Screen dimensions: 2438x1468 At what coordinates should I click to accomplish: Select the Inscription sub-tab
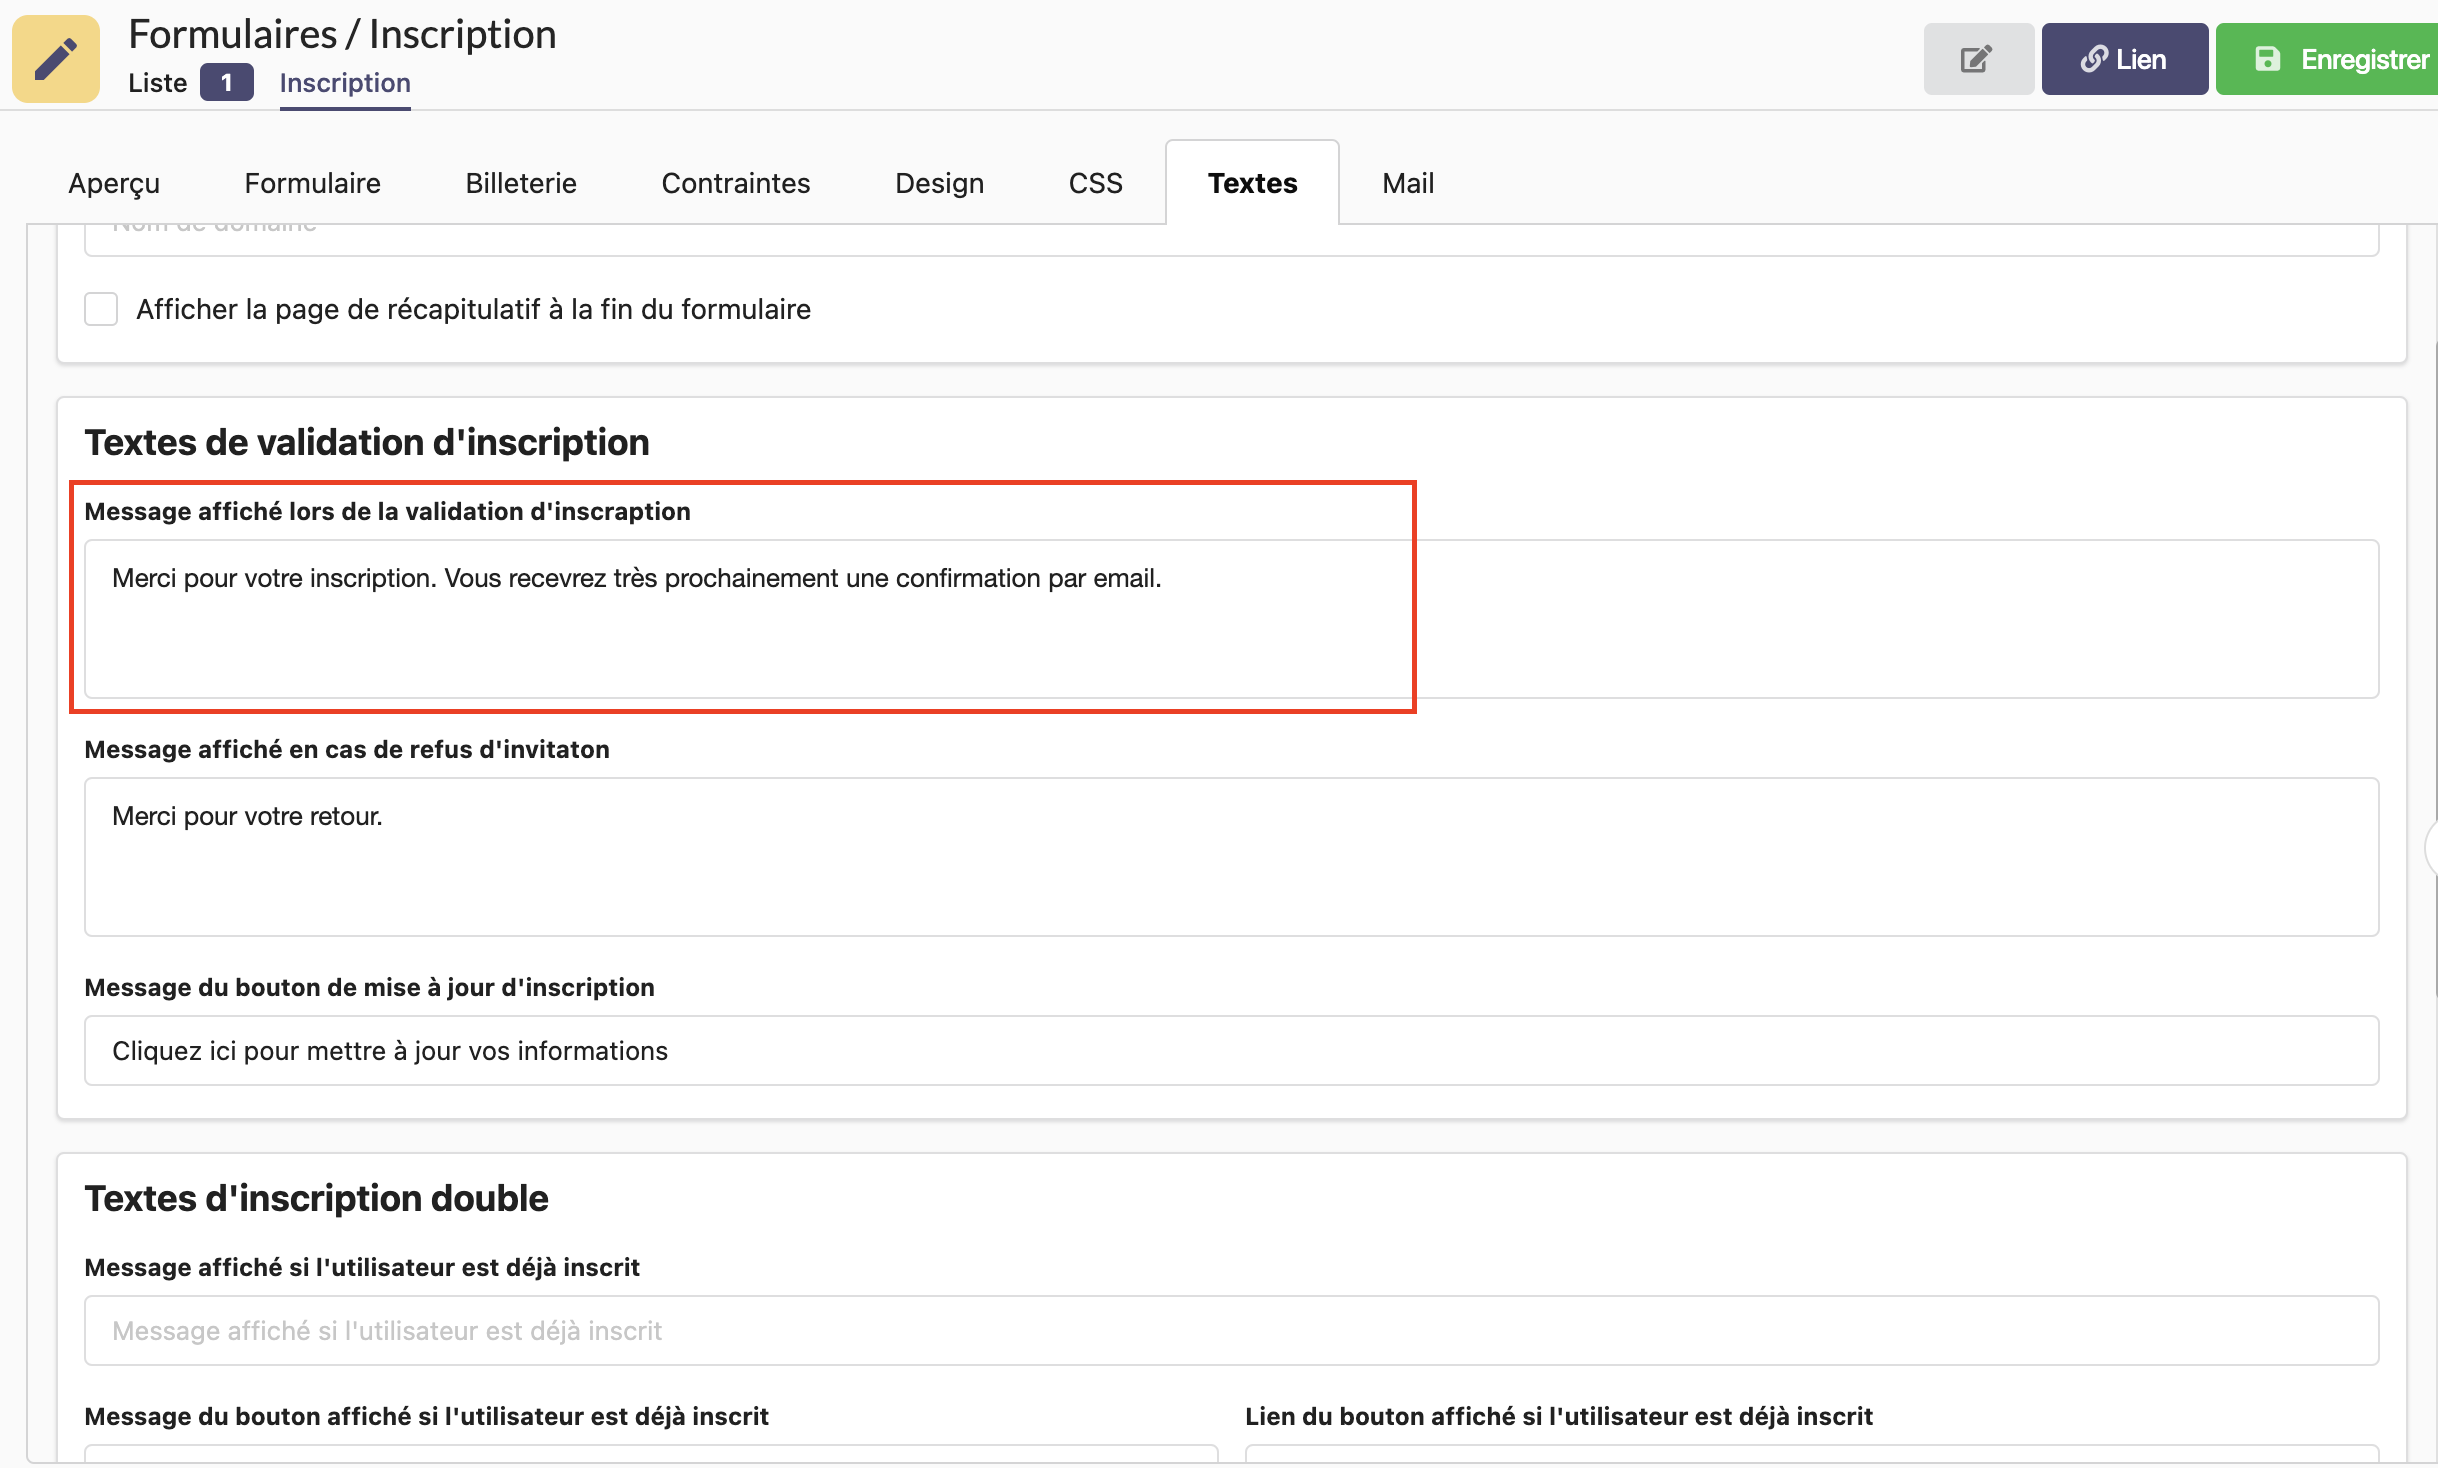click(x=345, y=83)
